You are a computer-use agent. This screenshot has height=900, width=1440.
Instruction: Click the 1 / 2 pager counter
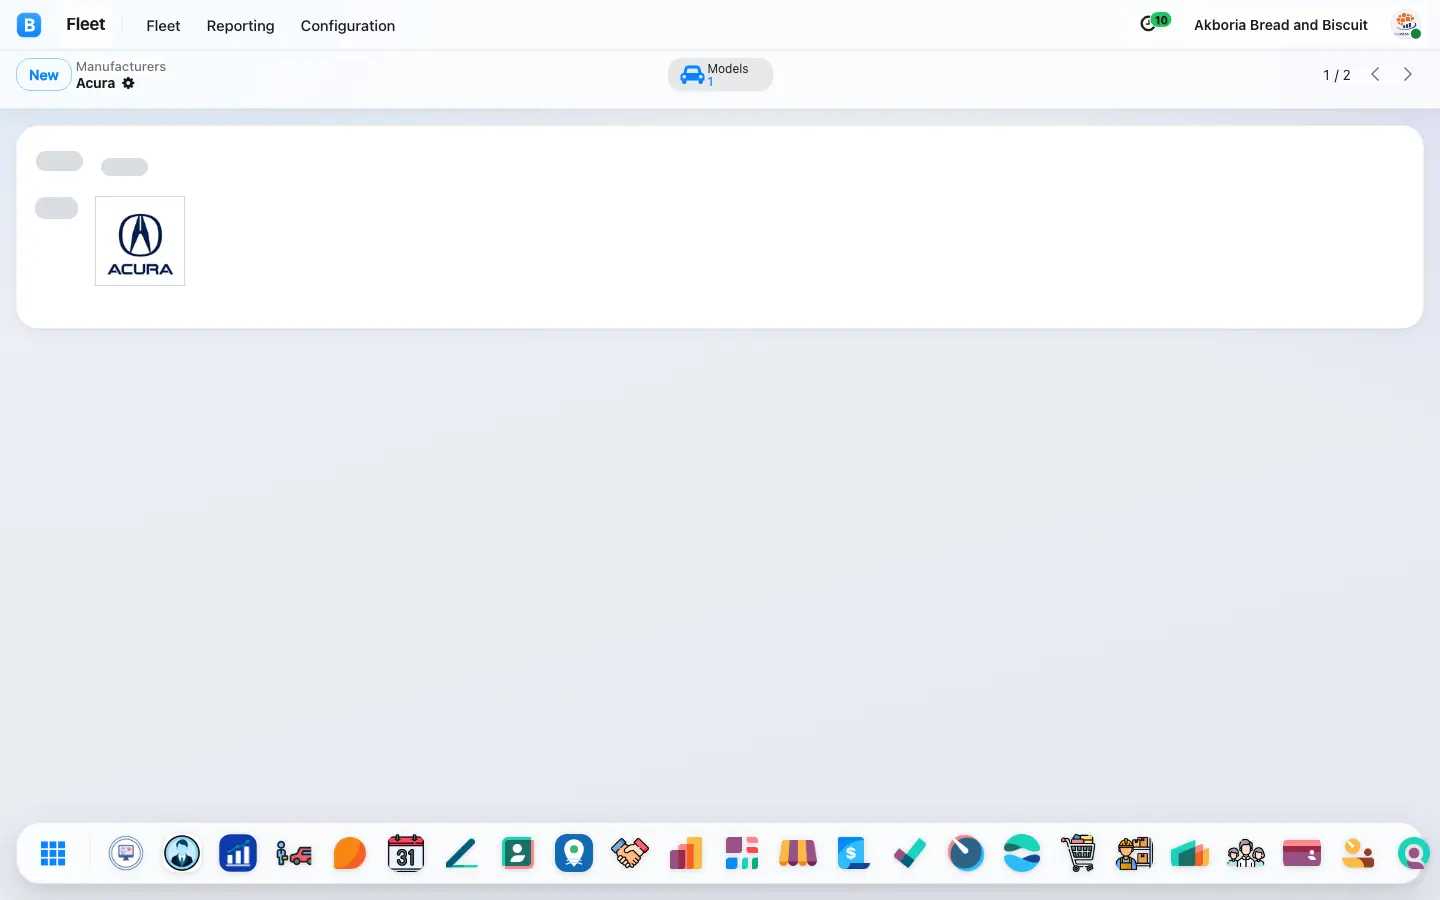(1337, 75)
